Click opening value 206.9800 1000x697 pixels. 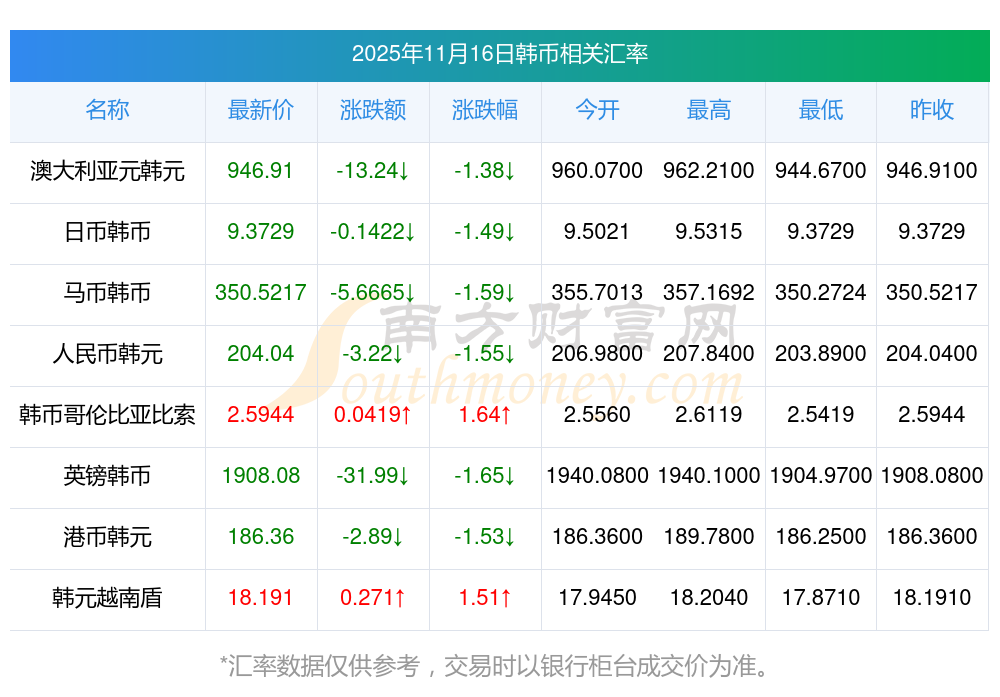click(597, 353)
